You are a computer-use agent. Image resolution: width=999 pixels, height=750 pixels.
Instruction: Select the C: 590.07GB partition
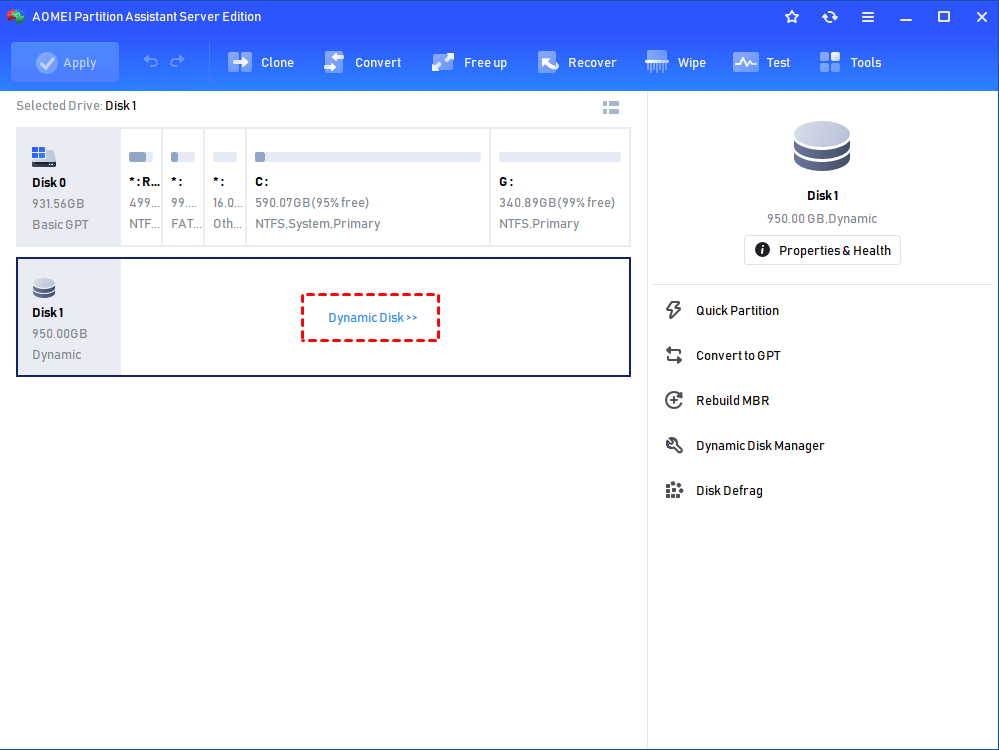click(368, 187)
